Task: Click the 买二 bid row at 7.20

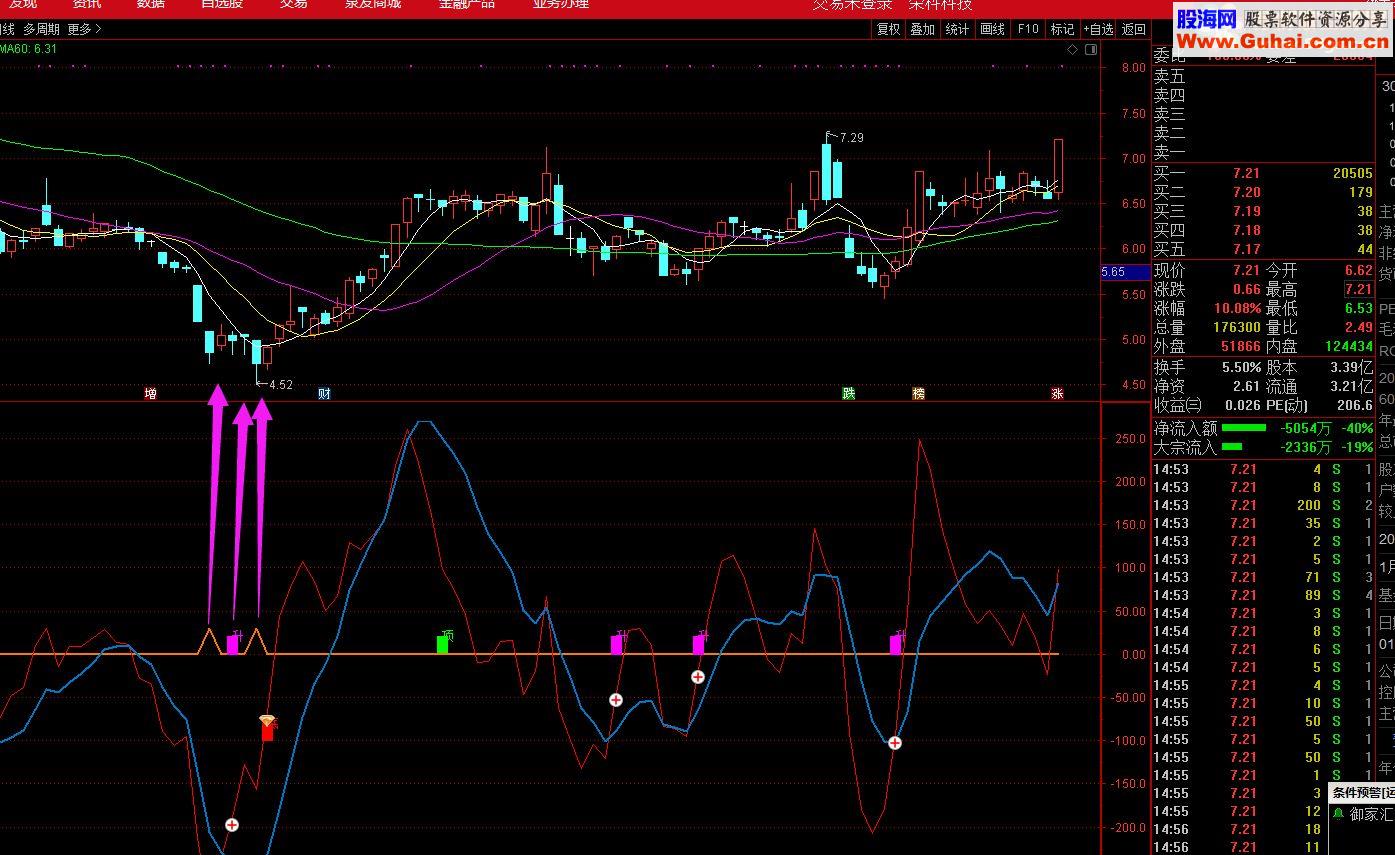Action: point(1264,192)
